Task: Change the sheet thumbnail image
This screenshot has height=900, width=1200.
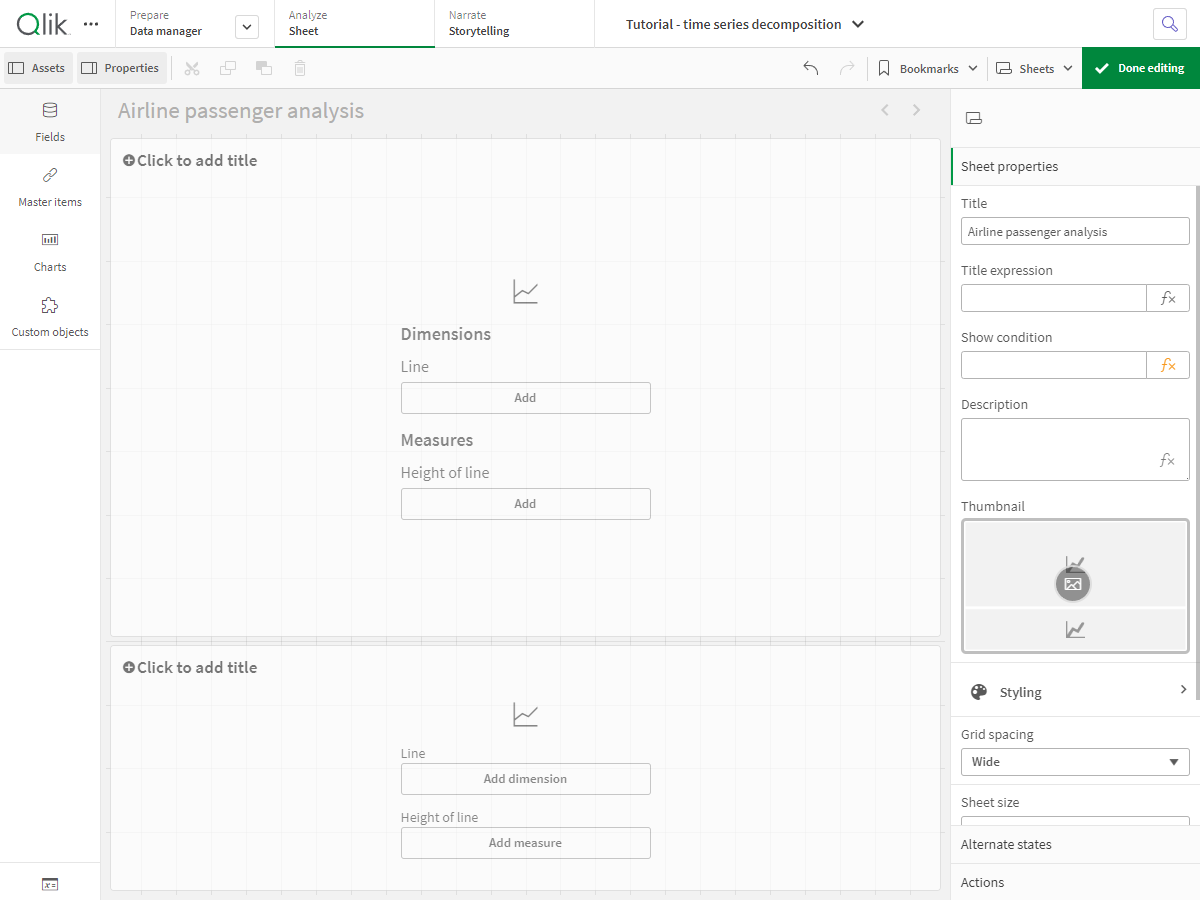Action: 1073,583
